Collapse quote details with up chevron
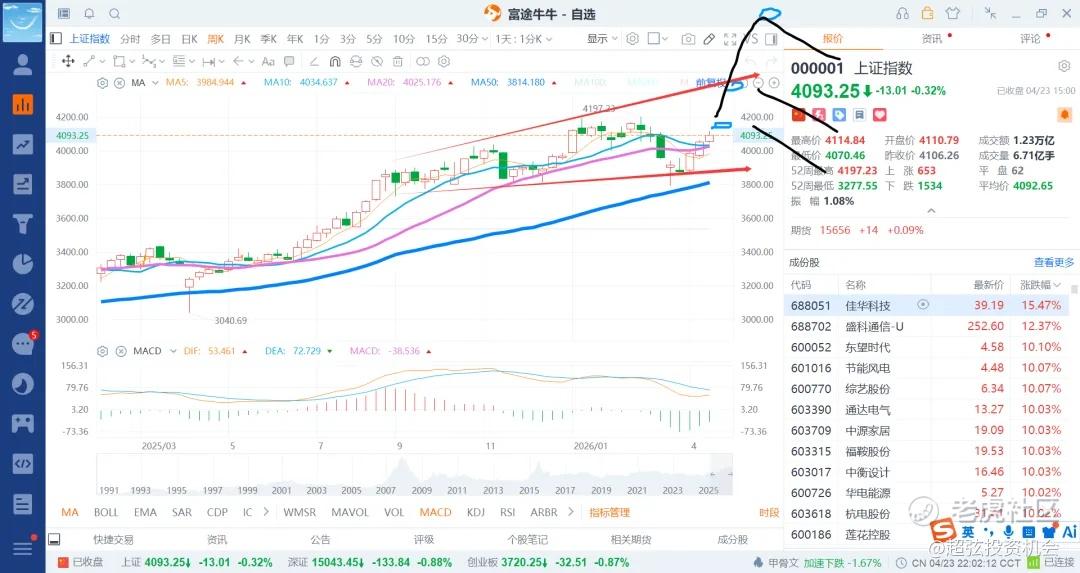The width and height of the screenshot is (1080, 573). click(931, 211)
